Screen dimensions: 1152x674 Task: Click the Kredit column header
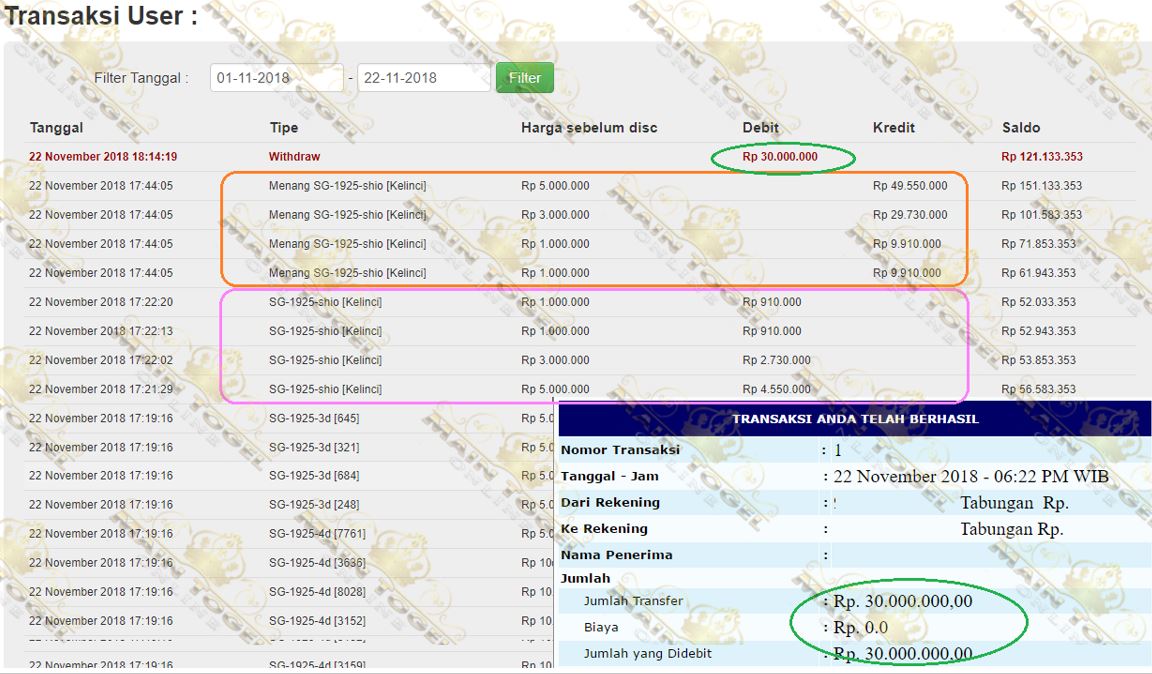click(893, 128)
